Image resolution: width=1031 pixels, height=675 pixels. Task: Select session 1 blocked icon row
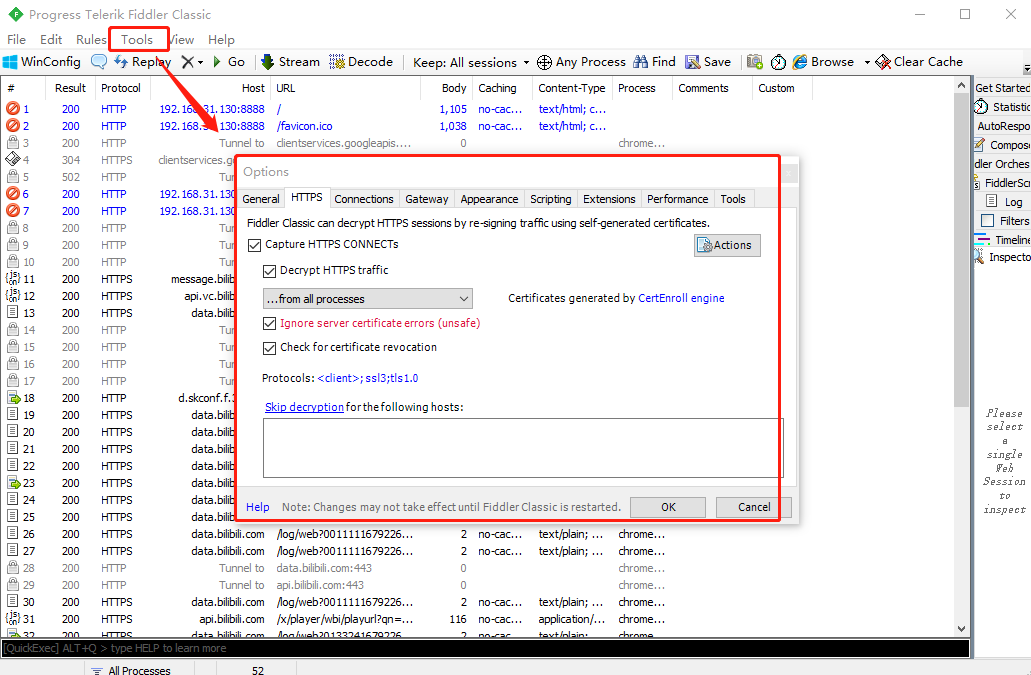[12, 108]
